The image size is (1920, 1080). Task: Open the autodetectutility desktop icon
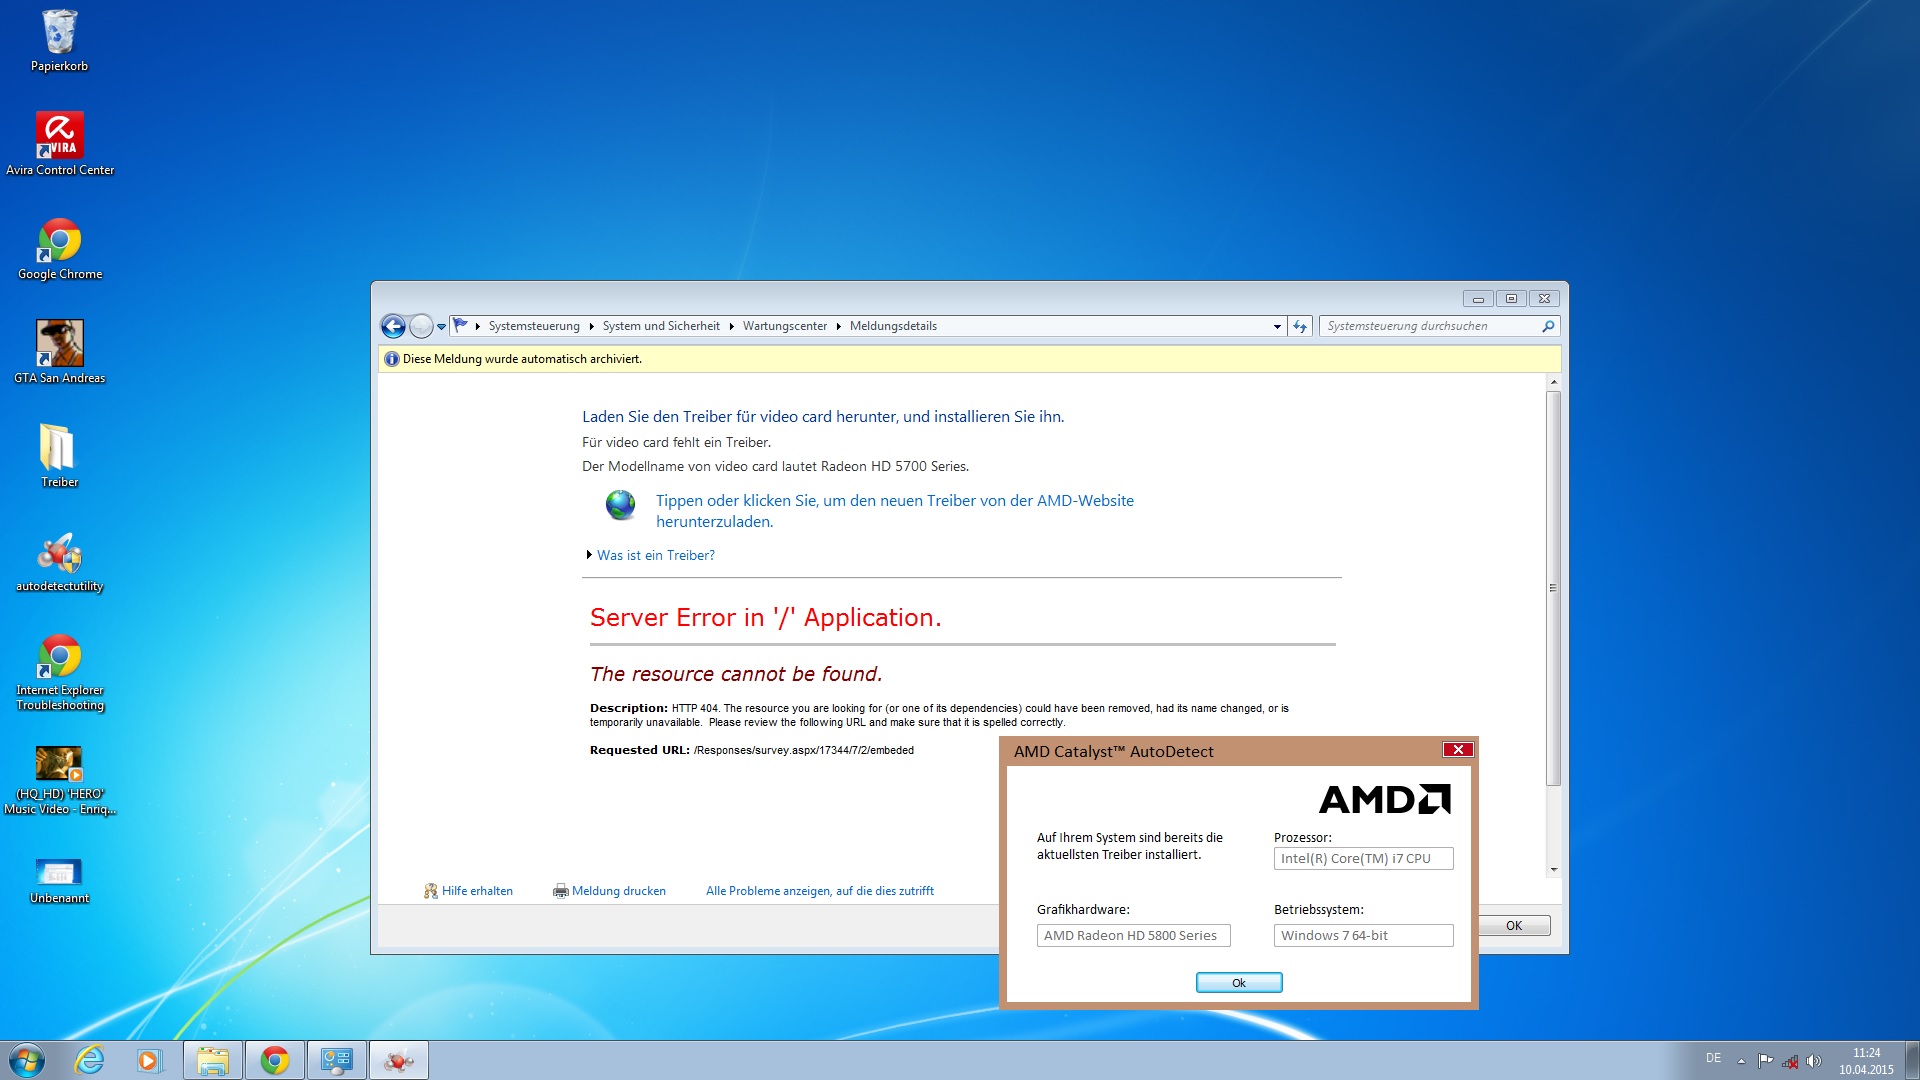tap(60, 553)
